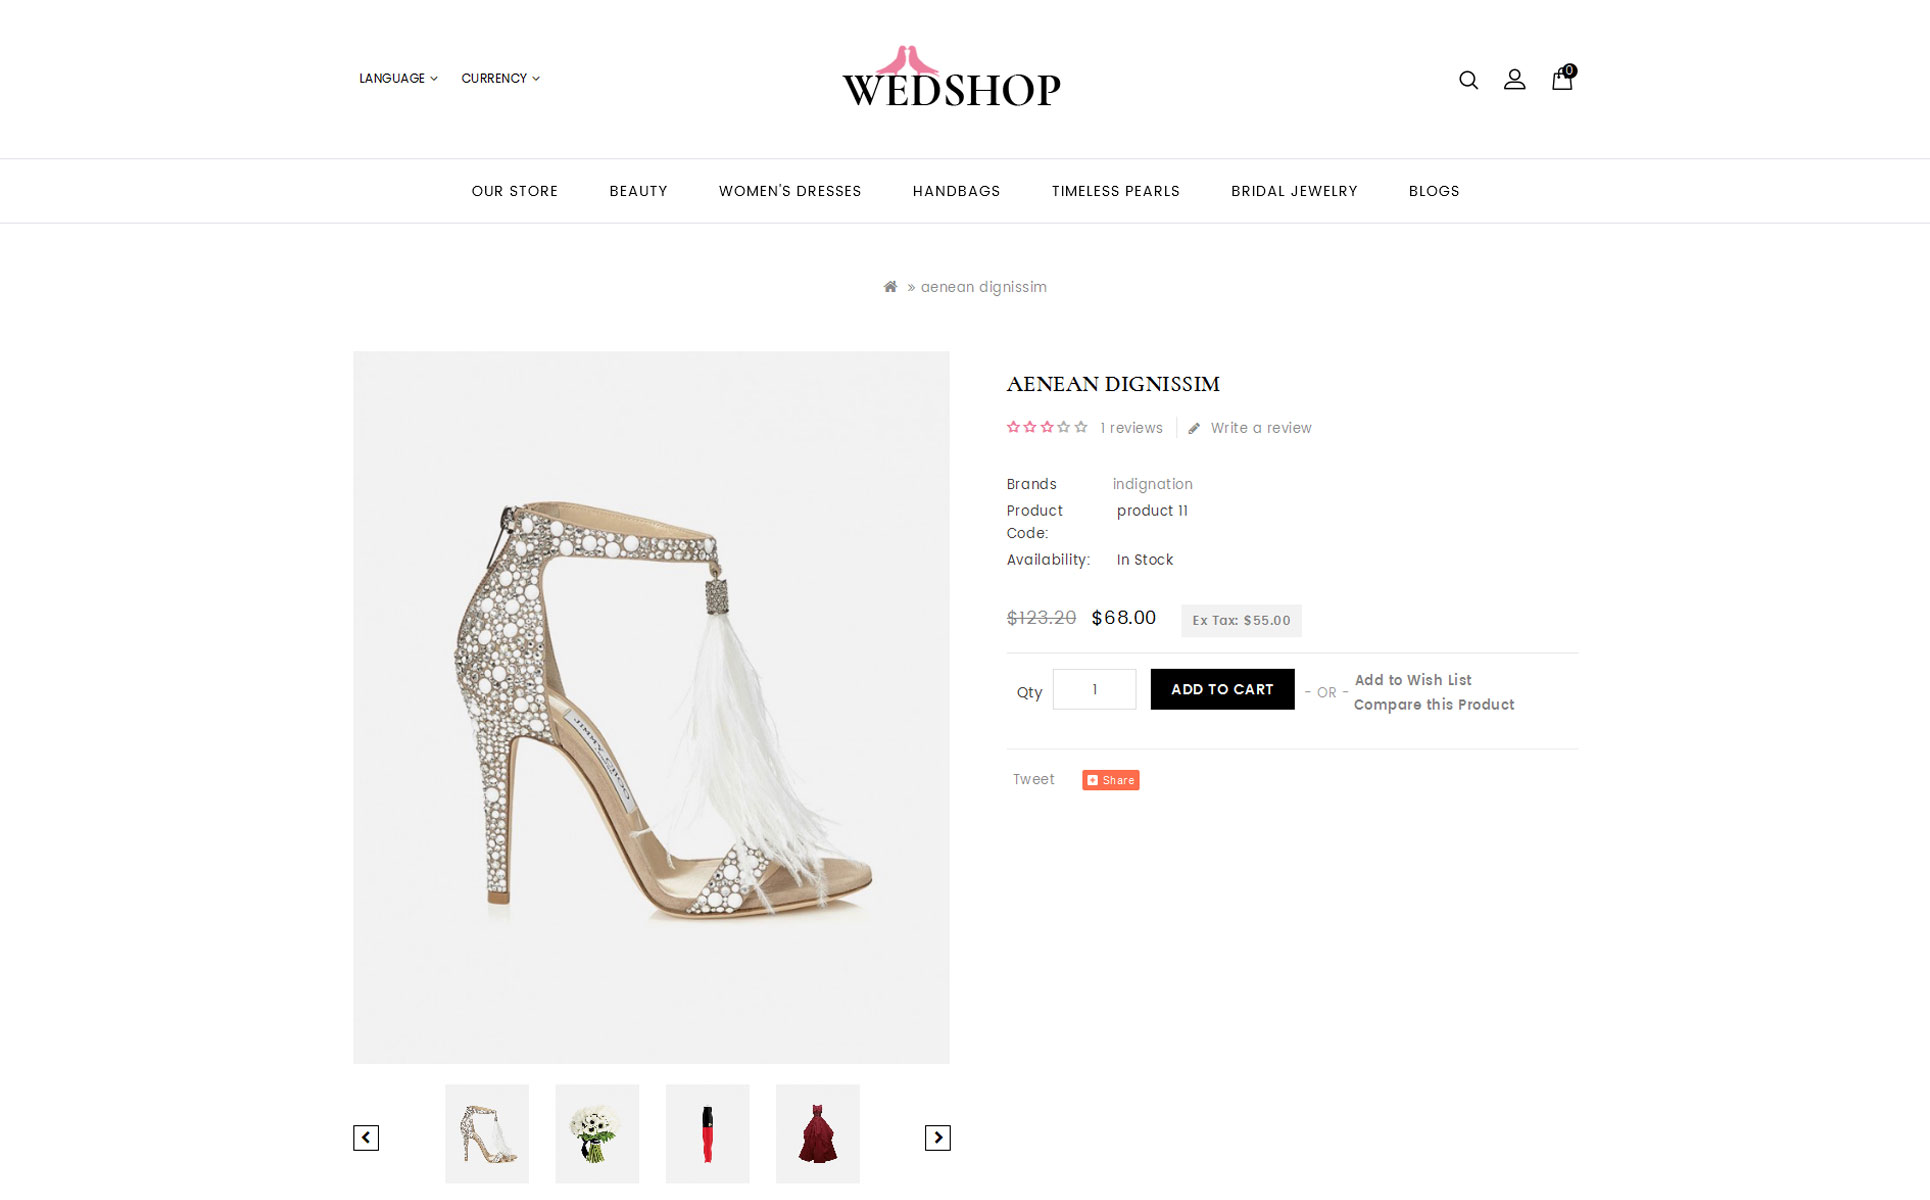This screenshot has width=1930, height=1200.
Task: Go to home via breadcrumb house icon
Action: (890, 287)
